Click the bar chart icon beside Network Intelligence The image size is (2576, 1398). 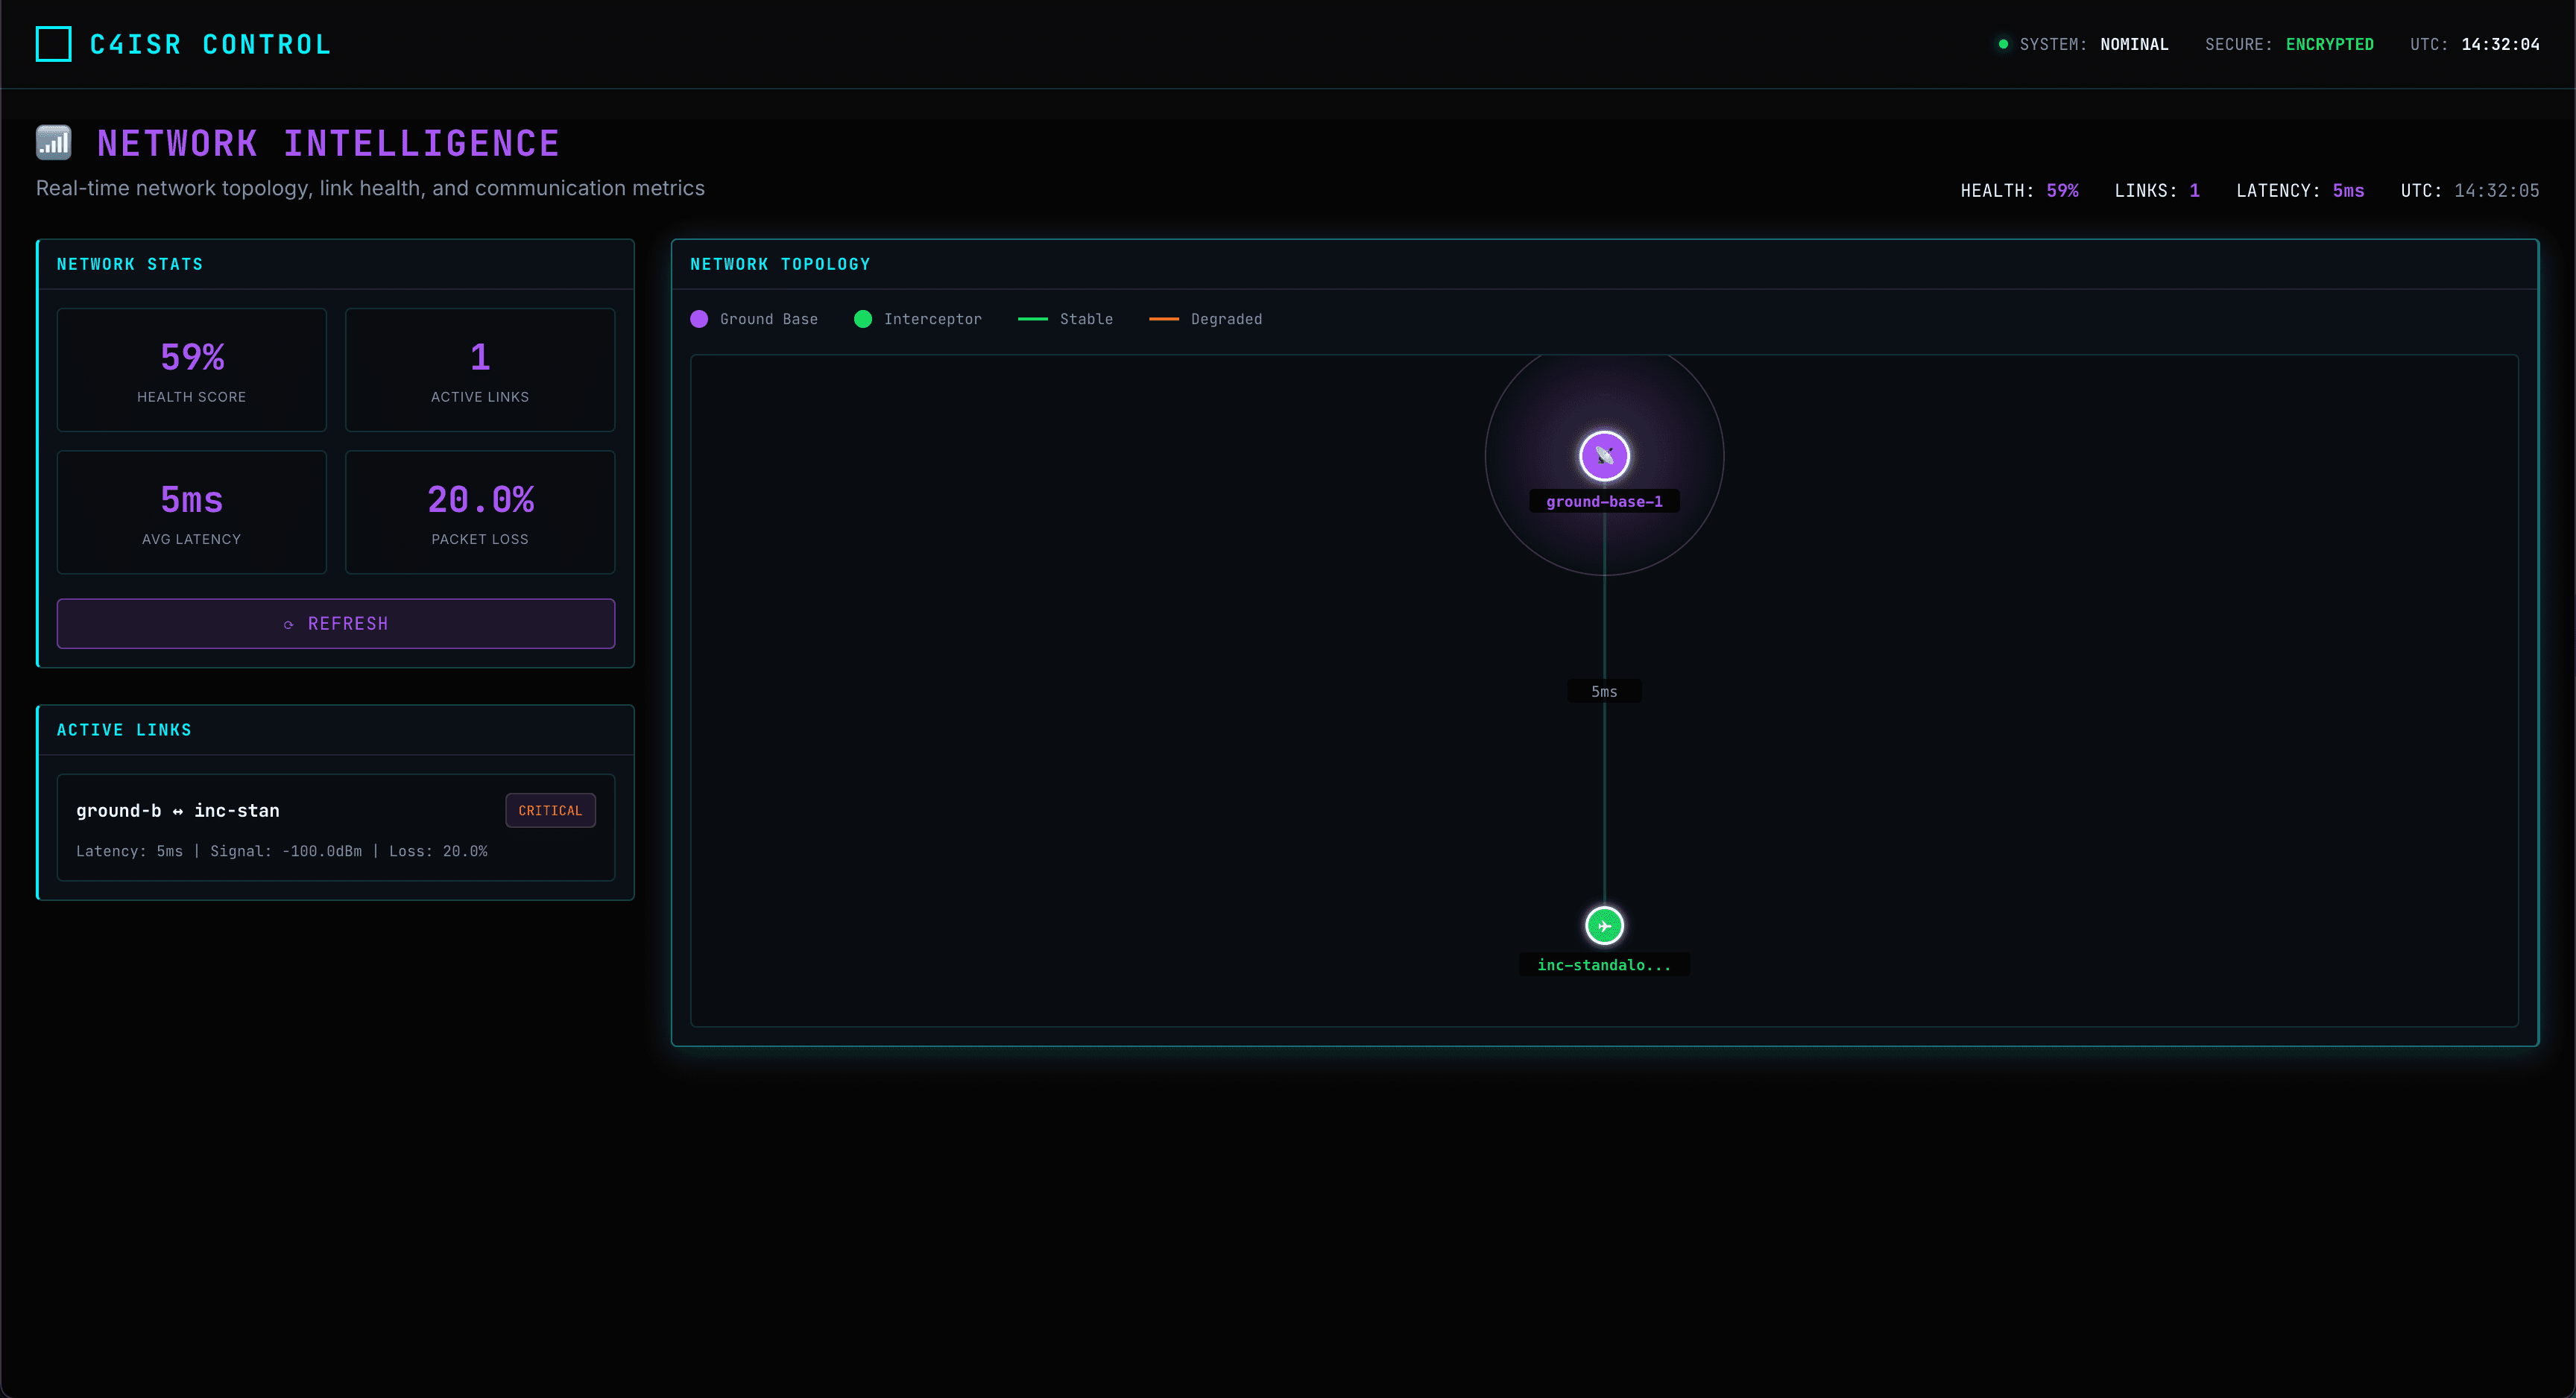[x=53, y=142]
